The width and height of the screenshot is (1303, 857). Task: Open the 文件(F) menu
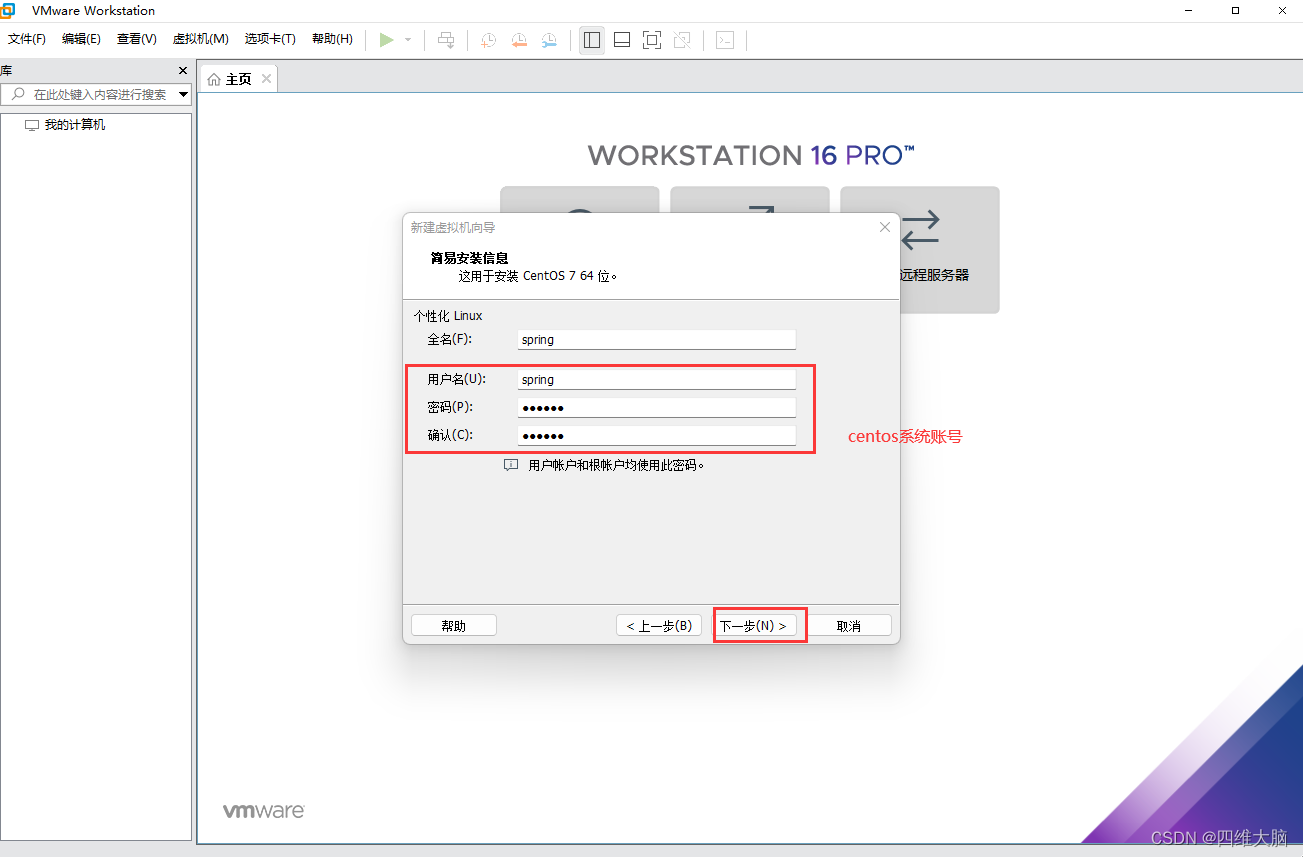[27, 39]
